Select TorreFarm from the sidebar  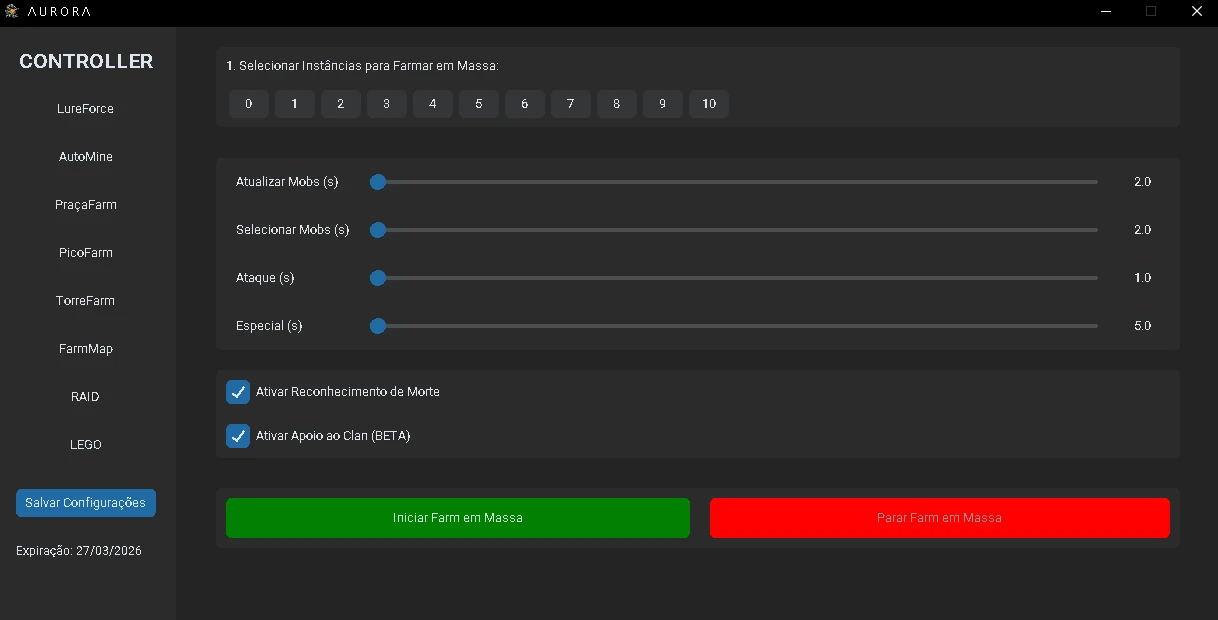click(85, 301)
